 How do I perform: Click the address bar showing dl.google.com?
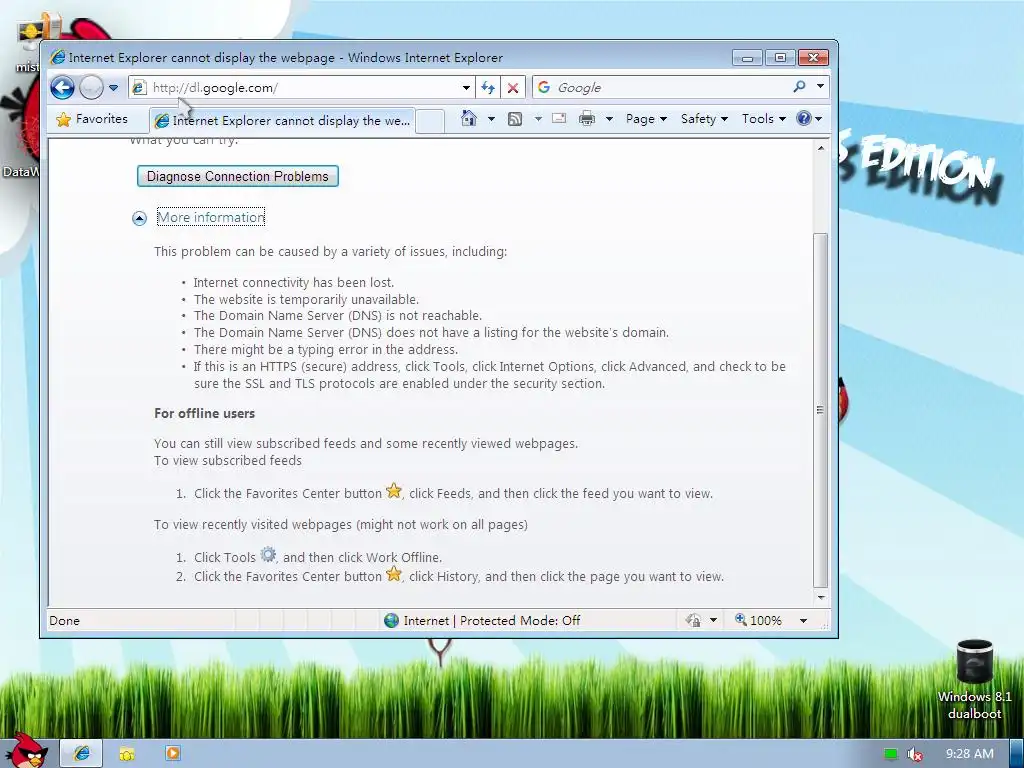(x=304, y=88)
